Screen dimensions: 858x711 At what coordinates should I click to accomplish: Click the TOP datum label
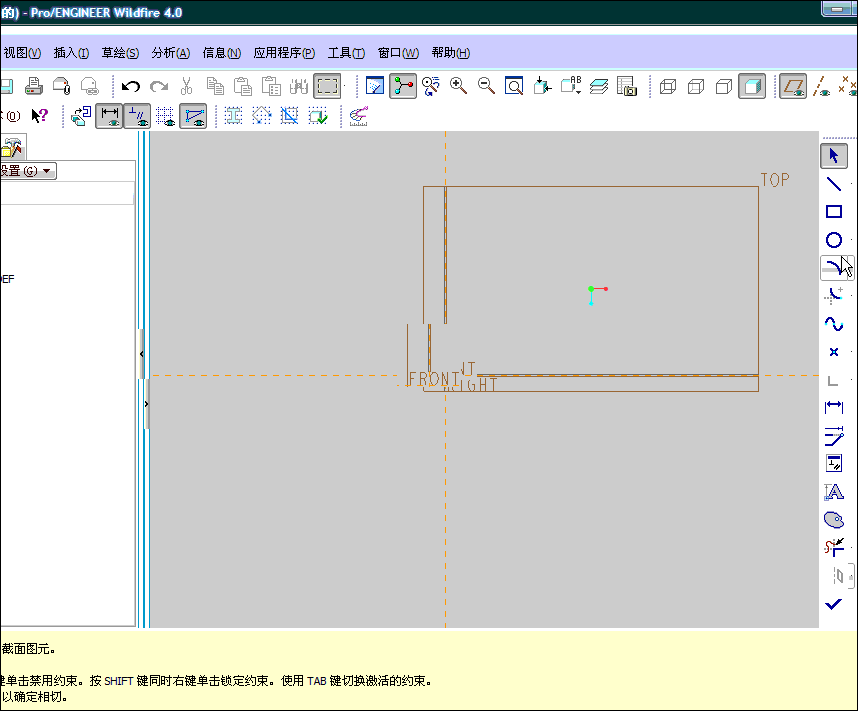[x=775, y=180]
